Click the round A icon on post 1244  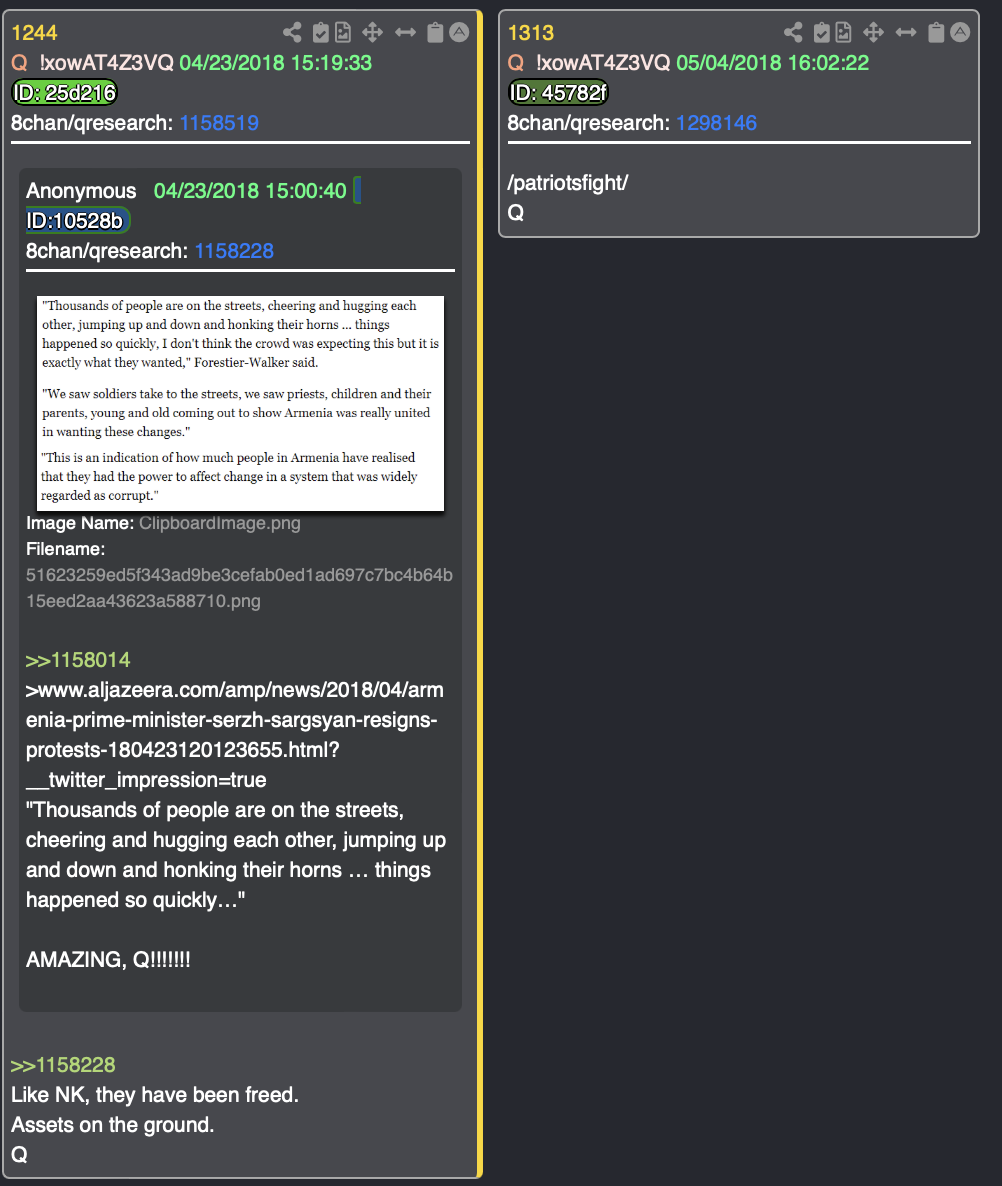pyautogui.click(x=459, y=33)
